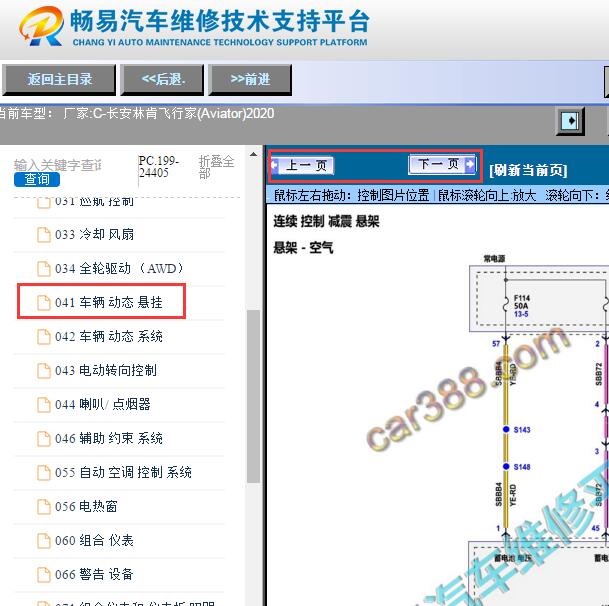Screen dimensions: 609x606
Task: Click the 返回主目录 button
Action: (59, 80)
